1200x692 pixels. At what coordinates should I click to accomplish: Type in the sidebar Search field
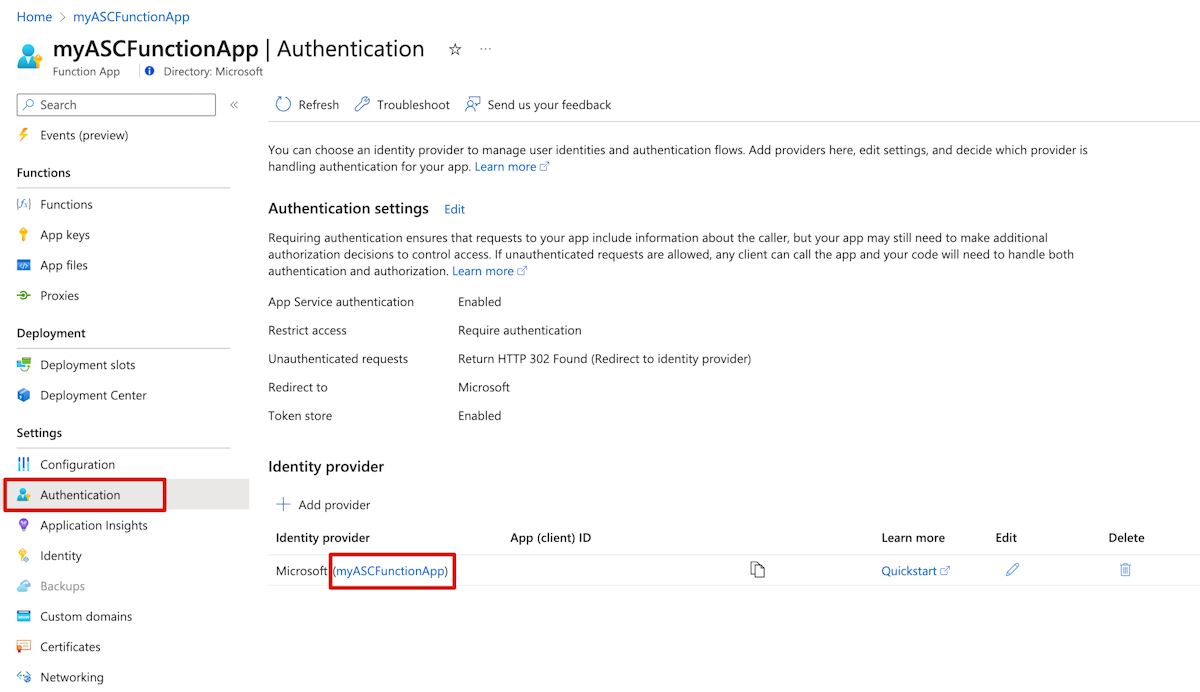(x=120, y=105)
